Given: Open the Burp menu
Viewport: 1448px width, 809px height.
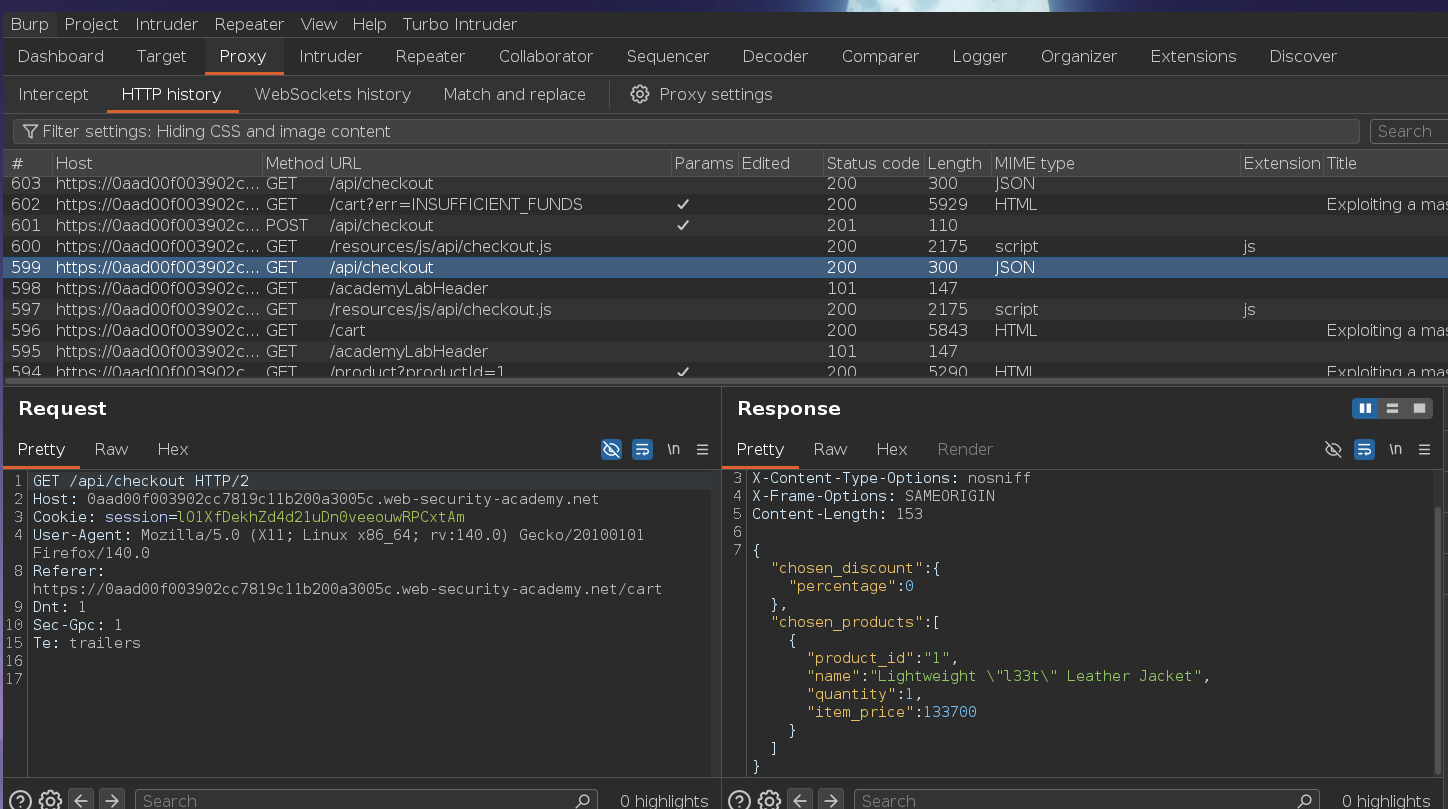Looking at the screenshot, I should tap(29, 24).
